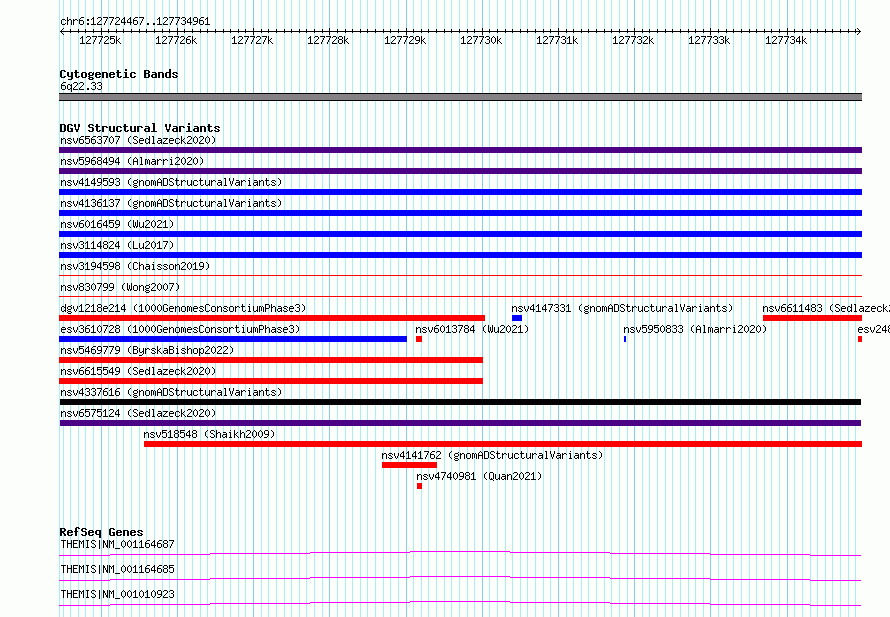Click the nsv4141762 (gnomADStructuralVariants) label
Screen dimensions: 890x617
coord(492,455)
